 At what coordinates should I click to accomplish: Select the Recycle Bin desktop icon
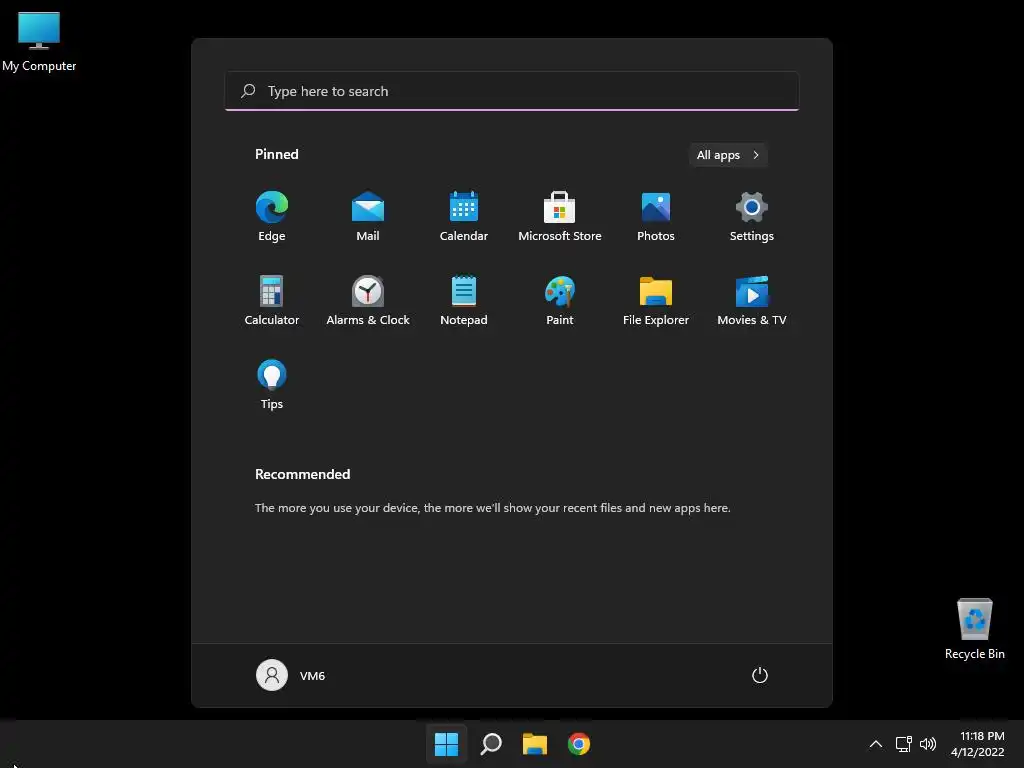[974, 629]
